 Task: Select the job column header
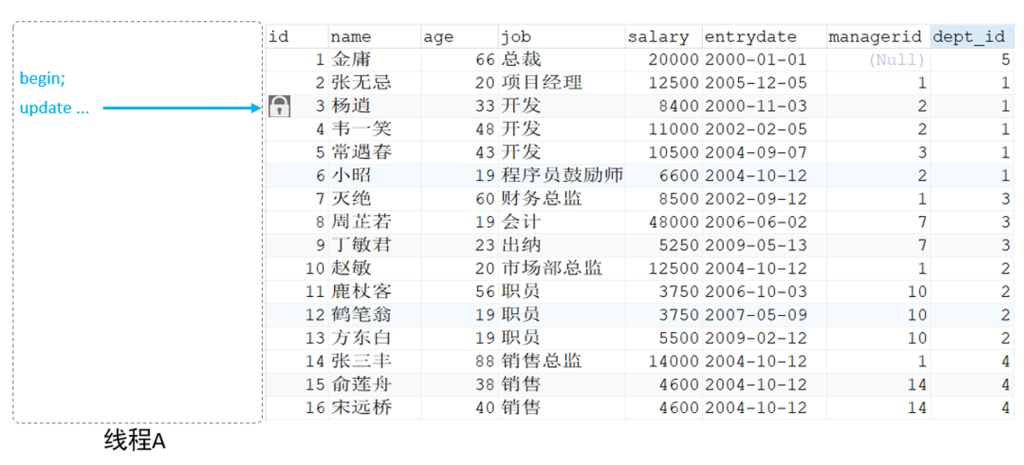pos(517,37)
